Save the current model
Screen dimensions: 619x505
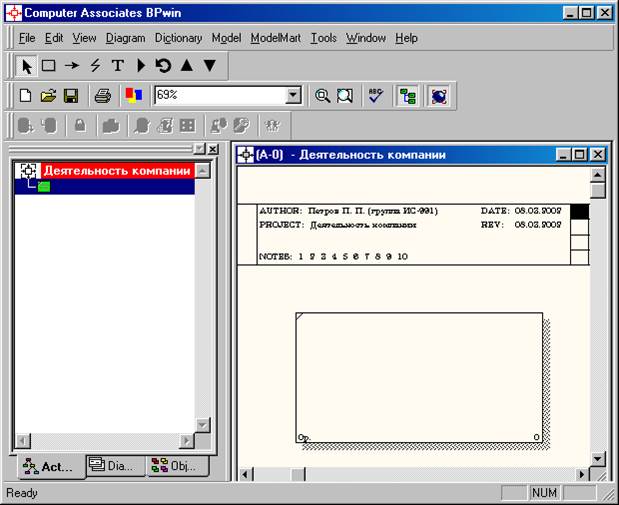(71, 96)
